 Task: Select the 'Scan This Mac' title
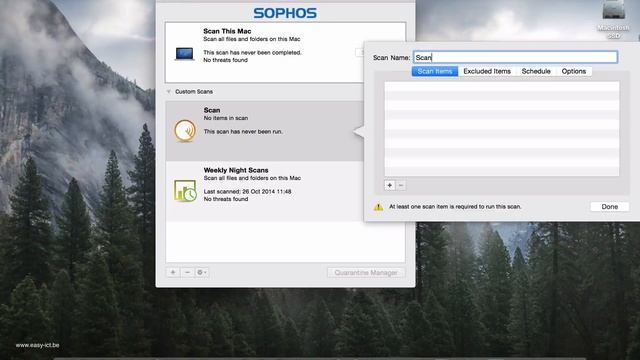pyautogui.click(x=227, y=31)
